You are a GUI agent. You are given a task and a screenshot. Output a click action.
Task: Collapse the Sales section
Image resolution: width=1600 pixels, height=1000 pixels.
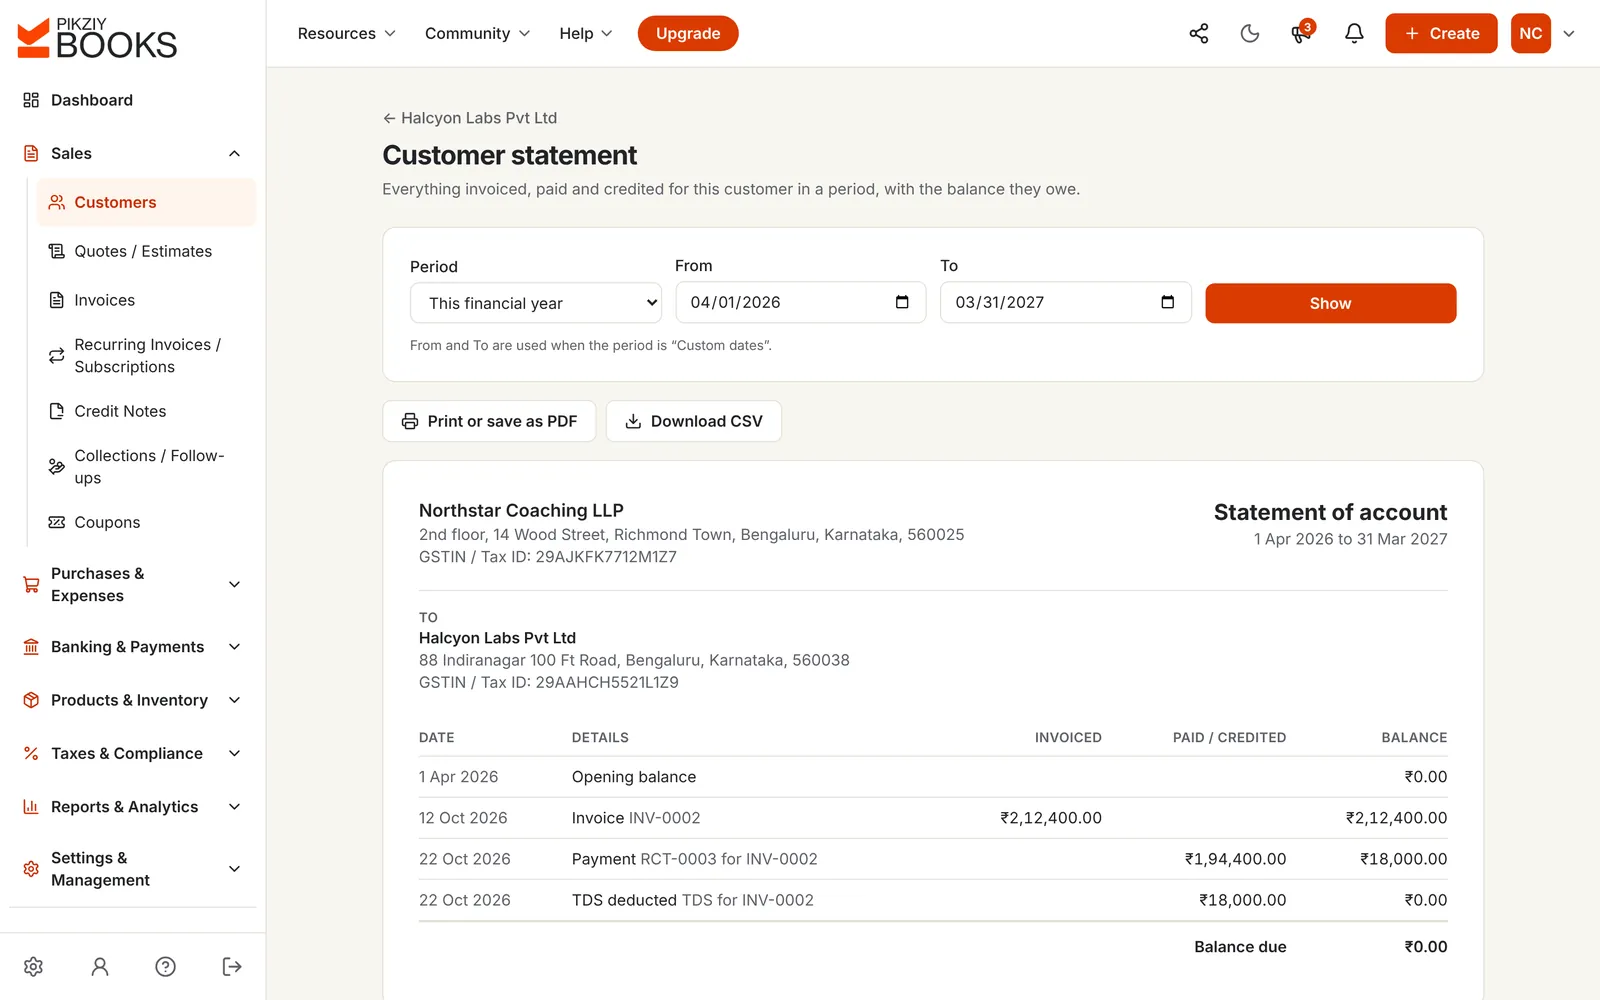(133, 153)
